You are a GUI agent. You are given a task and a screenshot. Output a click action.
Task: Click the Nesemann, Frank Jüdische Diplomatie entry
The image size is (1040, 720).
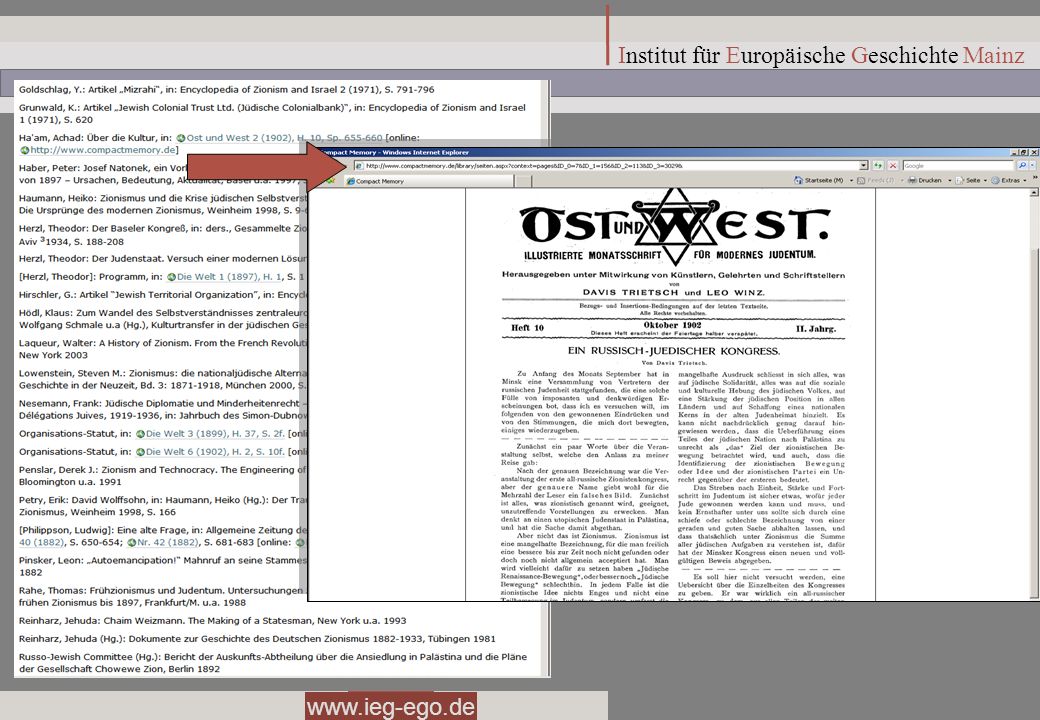(162, 409)
